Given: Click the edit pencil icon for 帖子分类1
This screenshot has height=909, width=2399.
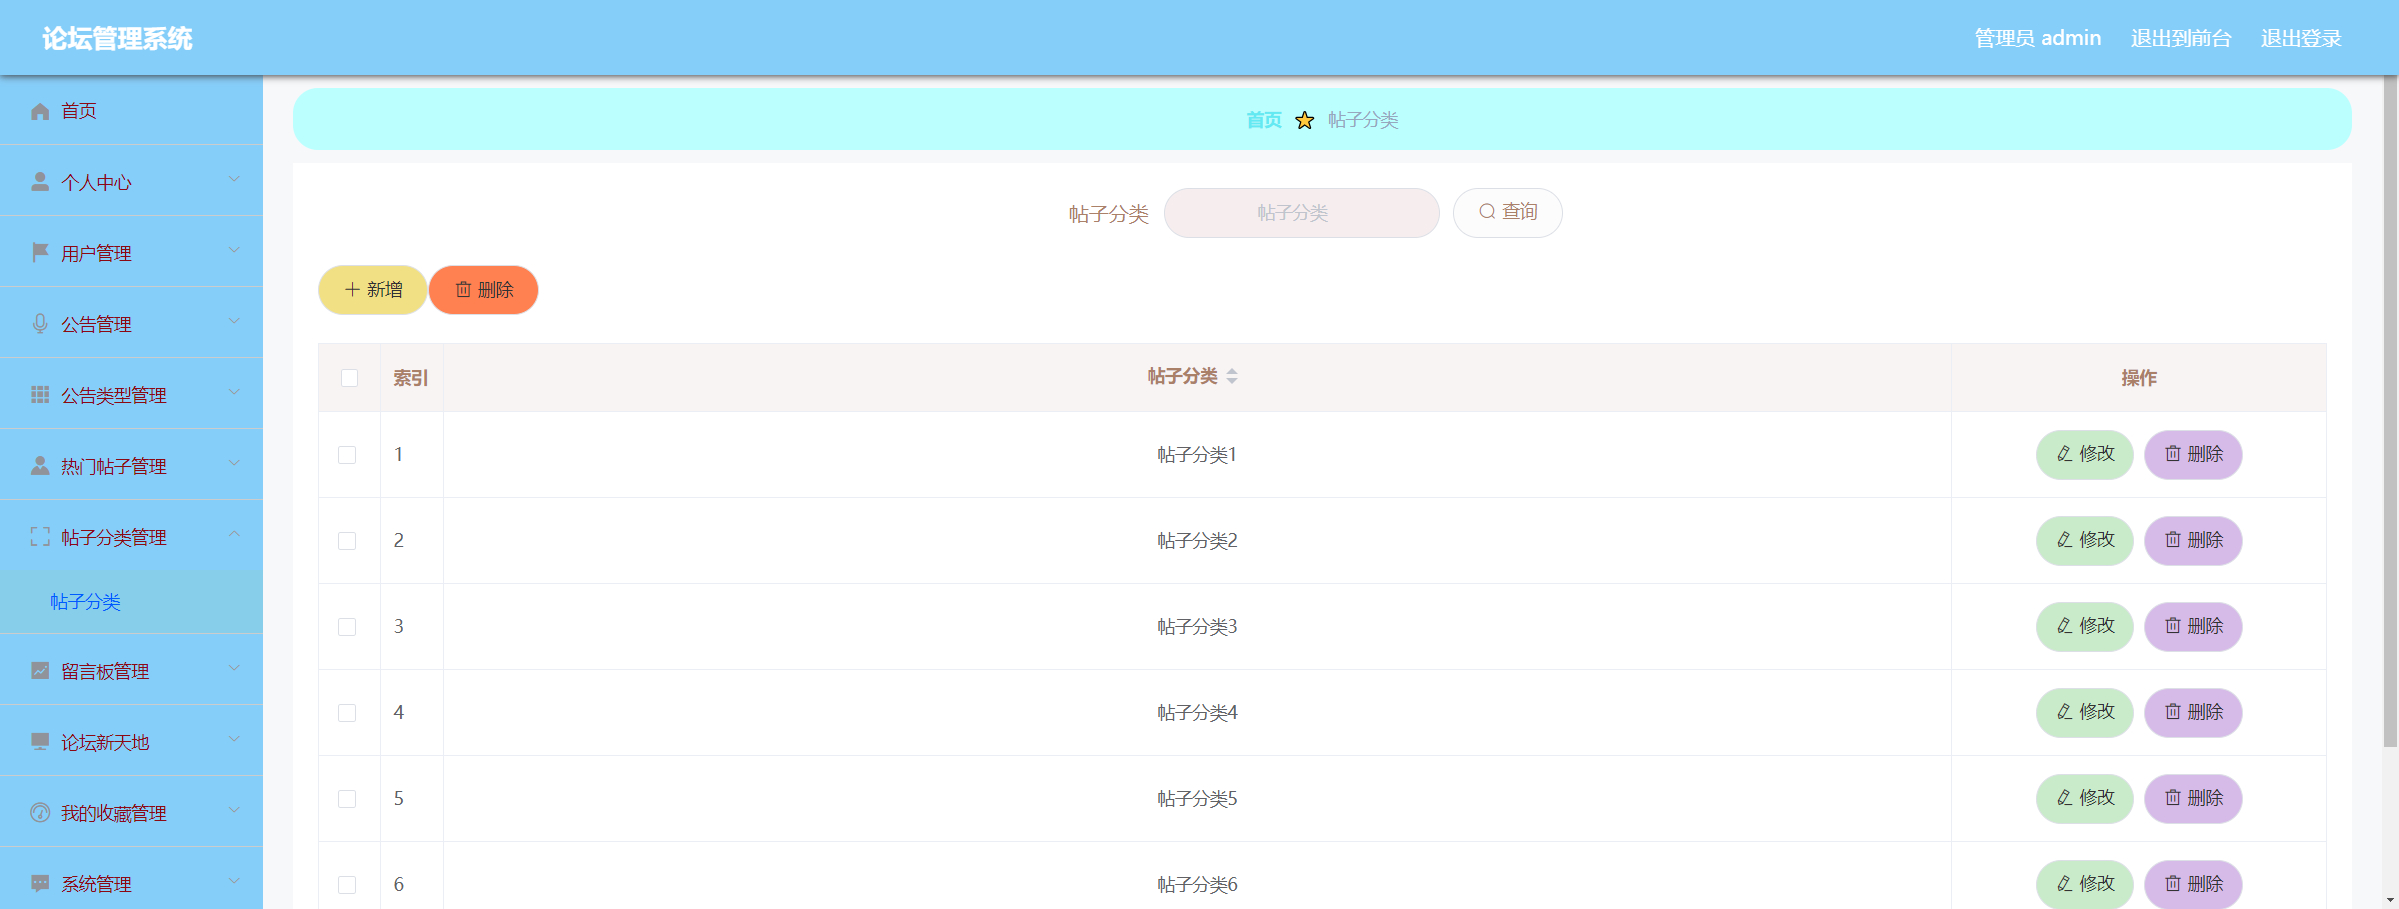Looking at the screenshot, I should coord(2064,454).
